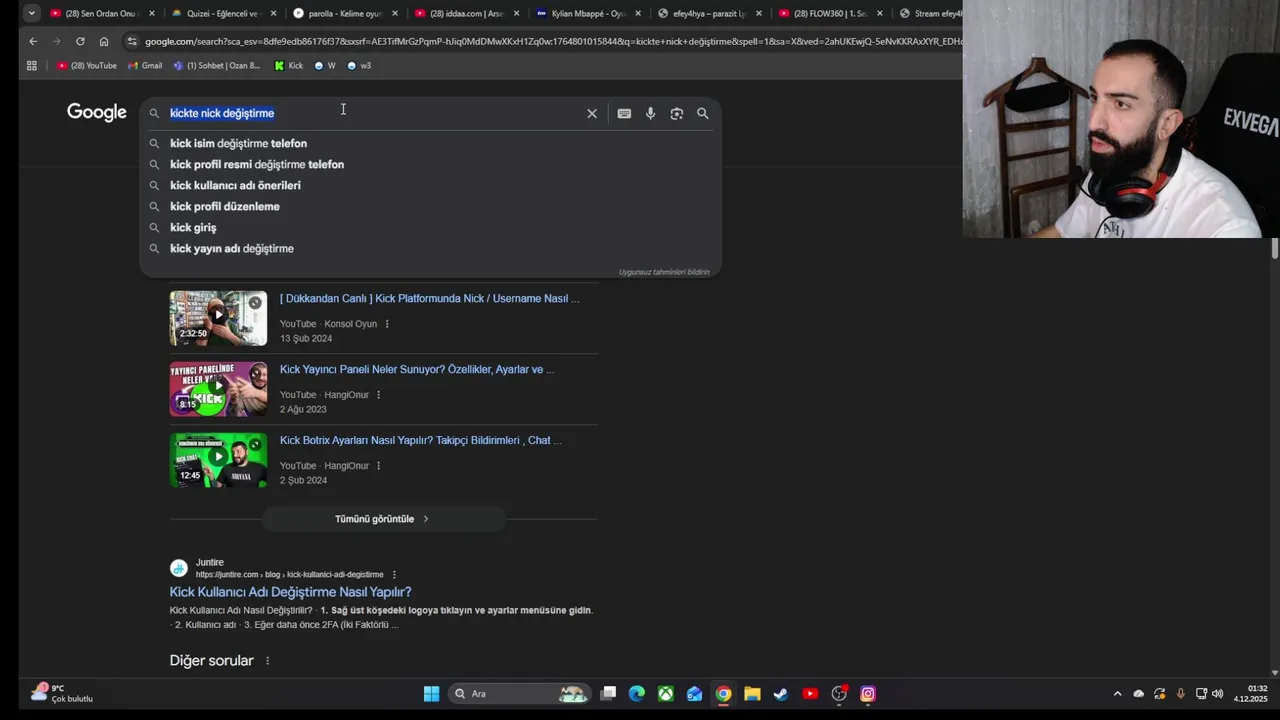
Task: Close the Kylian Mbappé tab
Action: point(638,13)
